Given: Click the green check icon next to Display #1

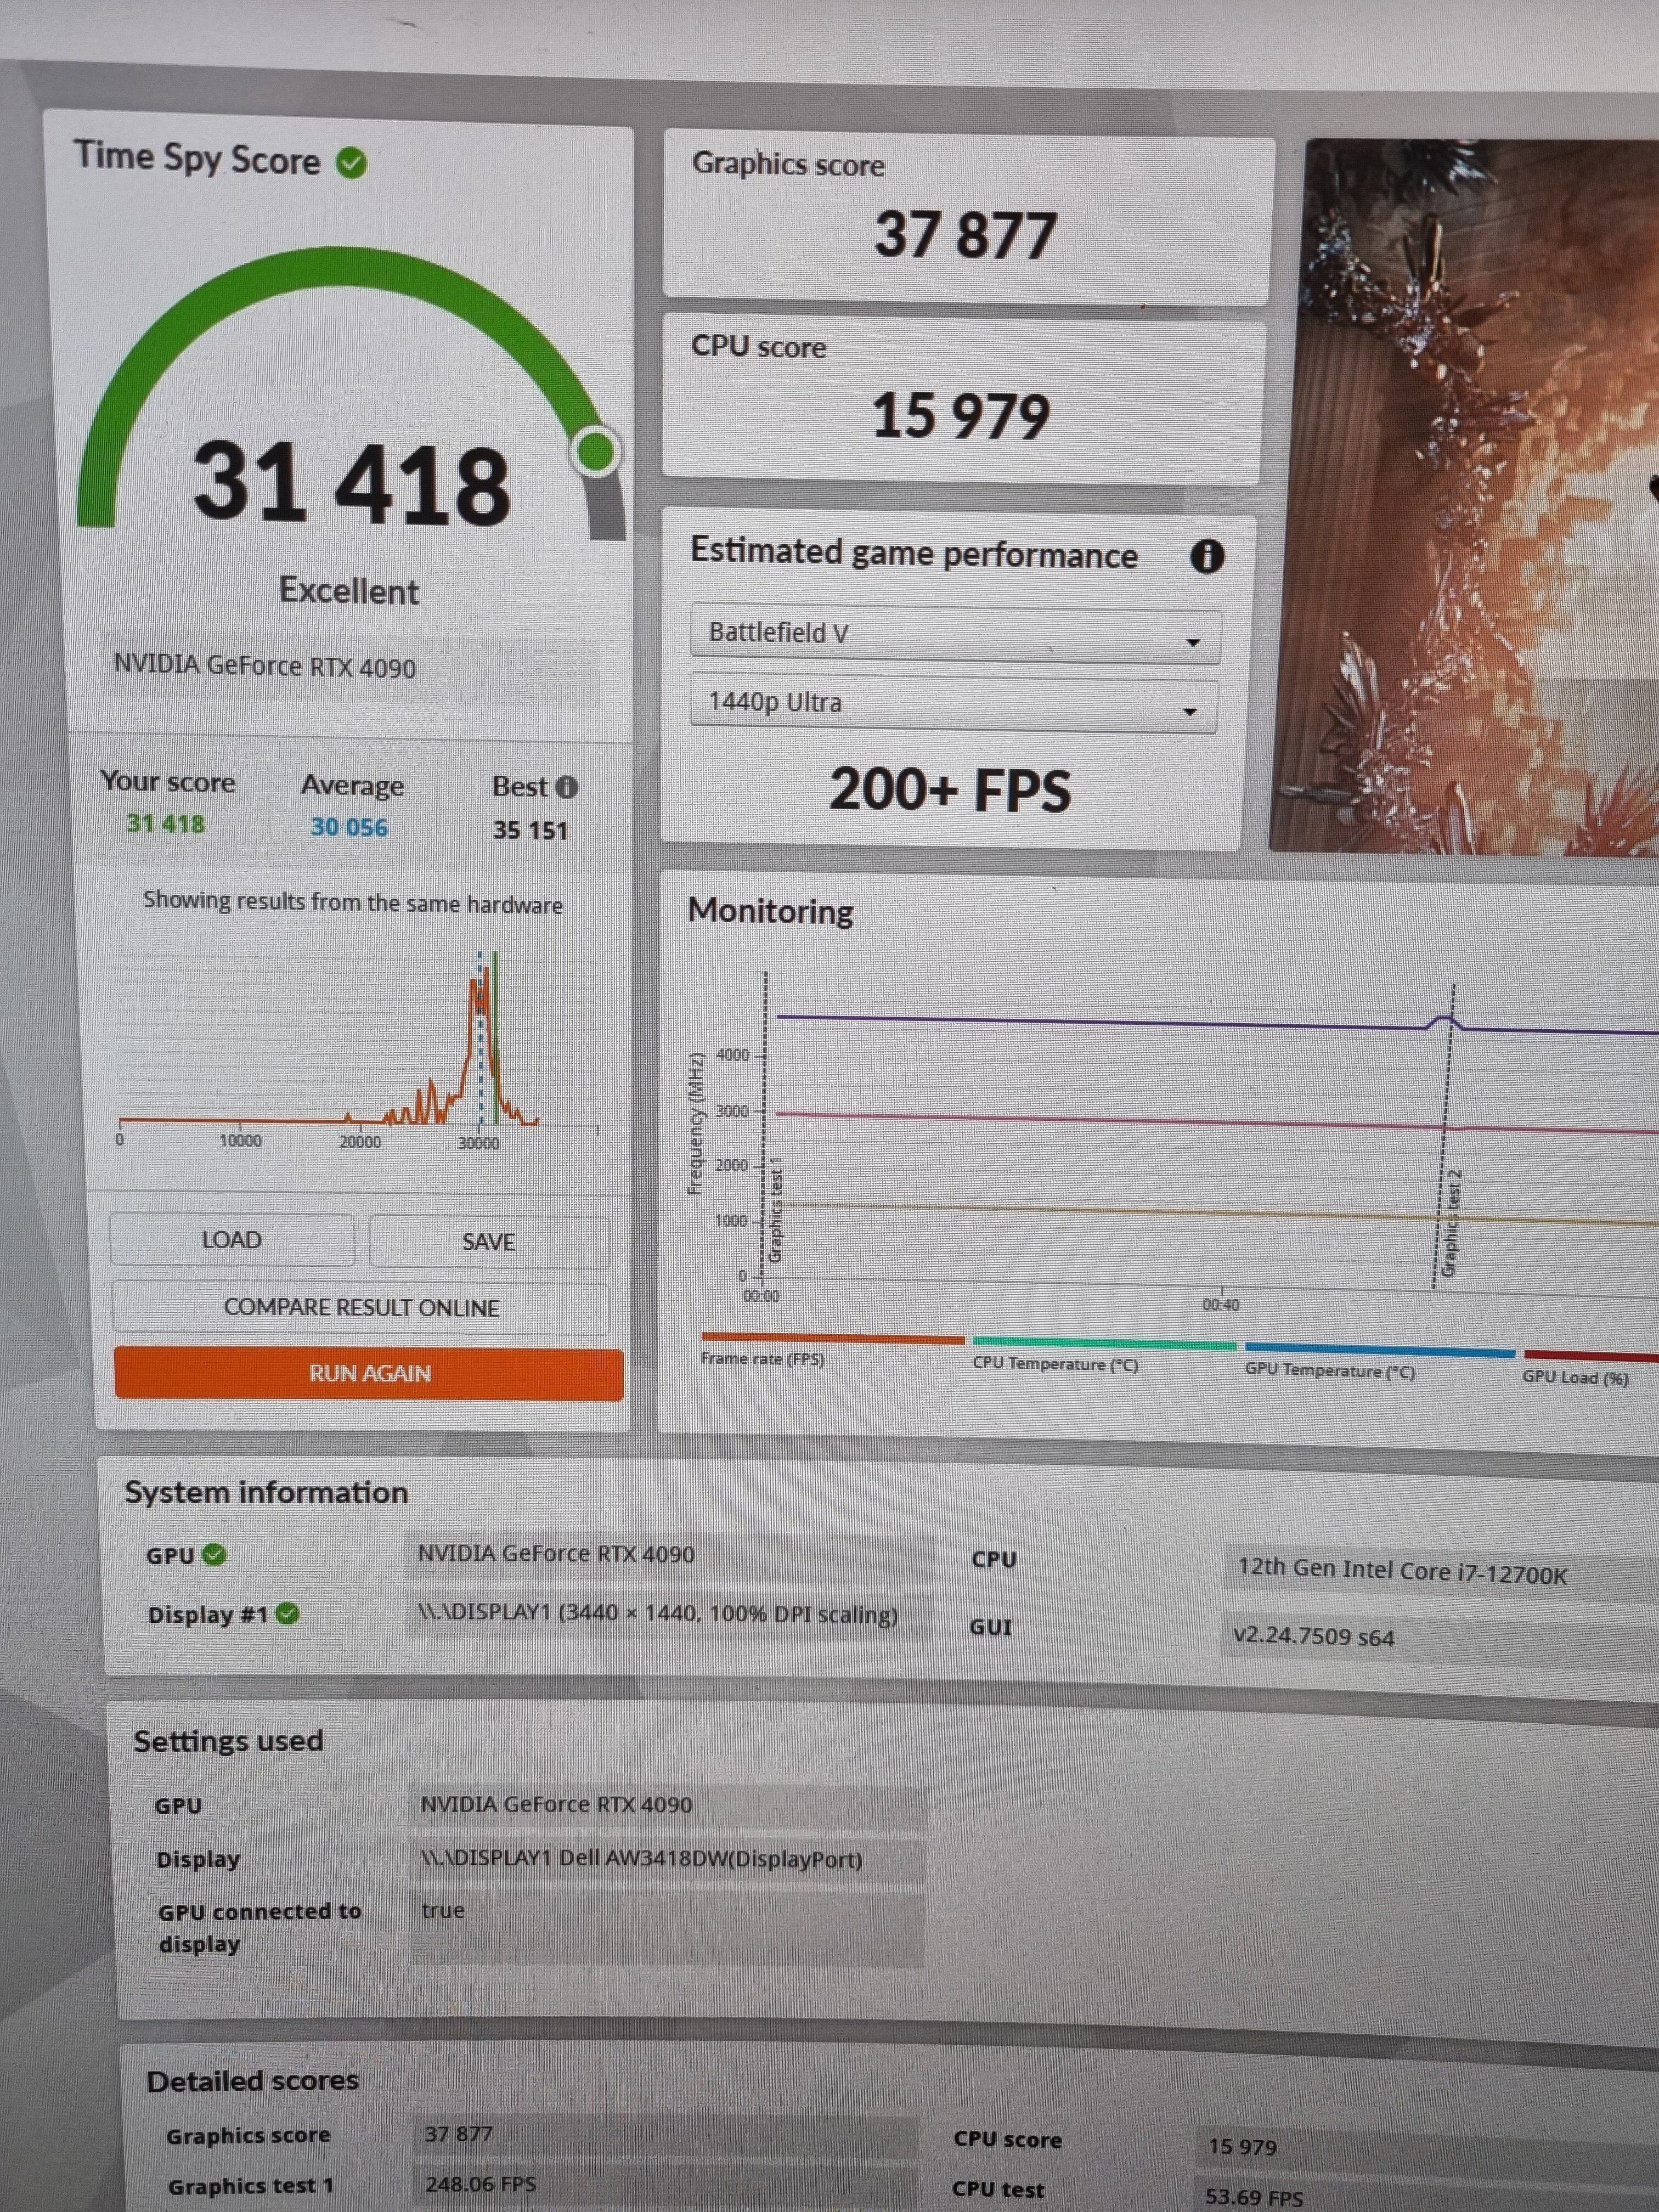Looking at the screenshot, I should pyautogui.click(x=287, y=1614).
